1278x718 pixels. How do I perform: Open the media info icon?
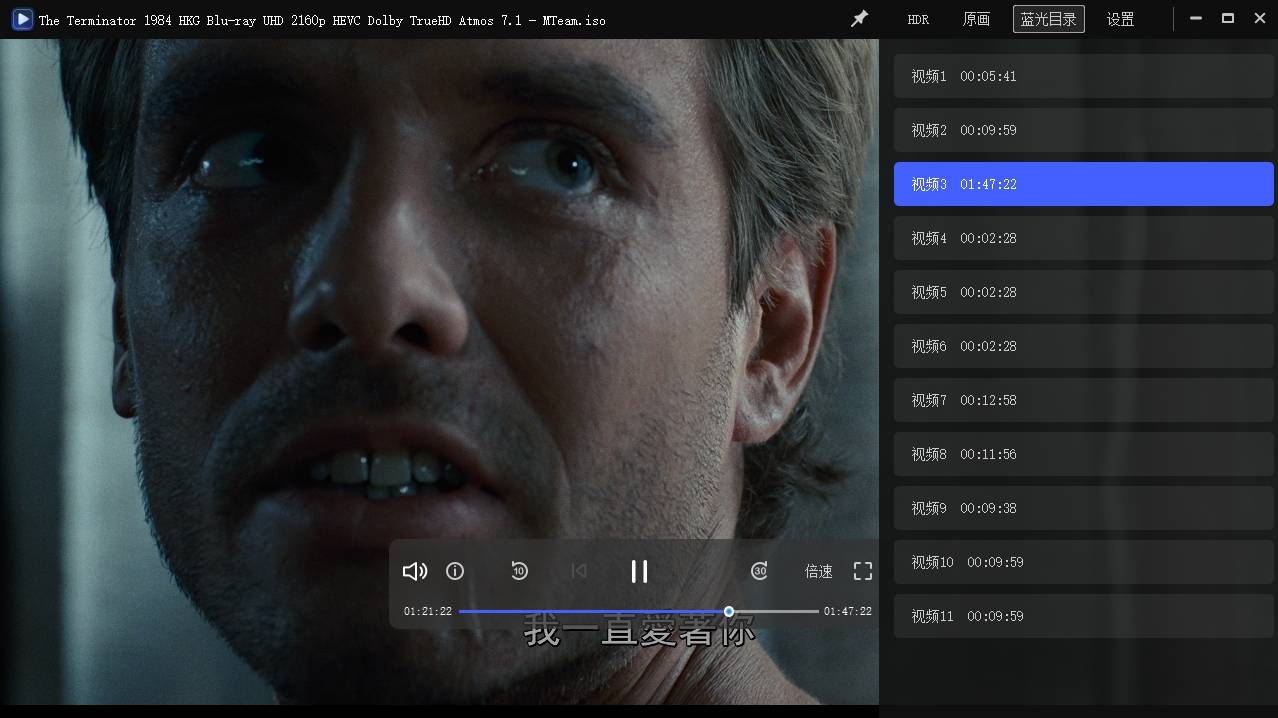click(x=455, y=571)
